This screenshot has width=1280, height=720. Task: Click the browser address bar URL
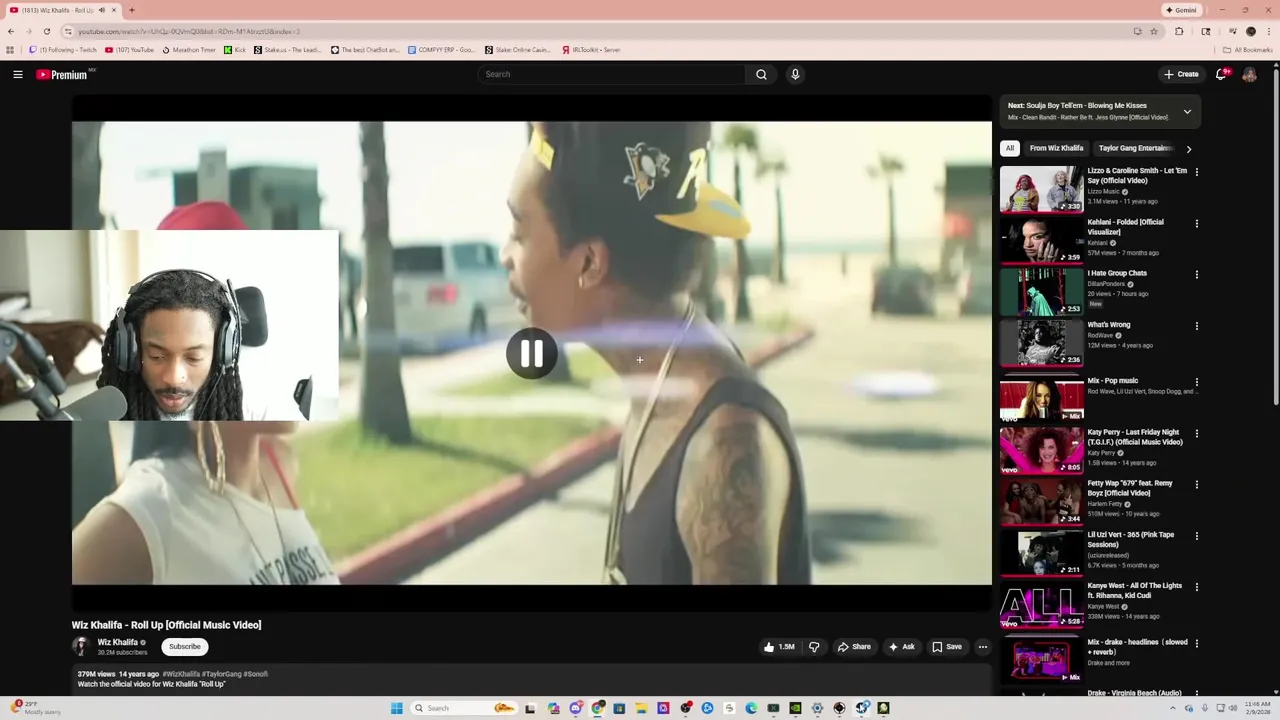pyautogui.click(x=188, y=31)
